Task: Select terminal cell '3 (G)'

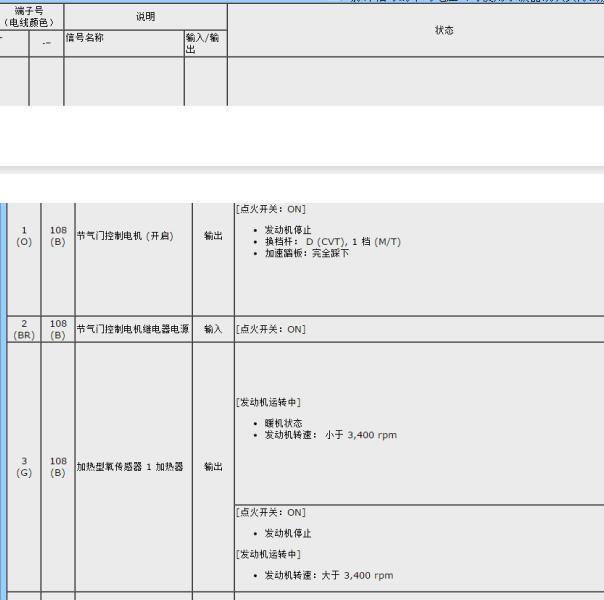Action: pyautogui.click(x=24, y=467)
